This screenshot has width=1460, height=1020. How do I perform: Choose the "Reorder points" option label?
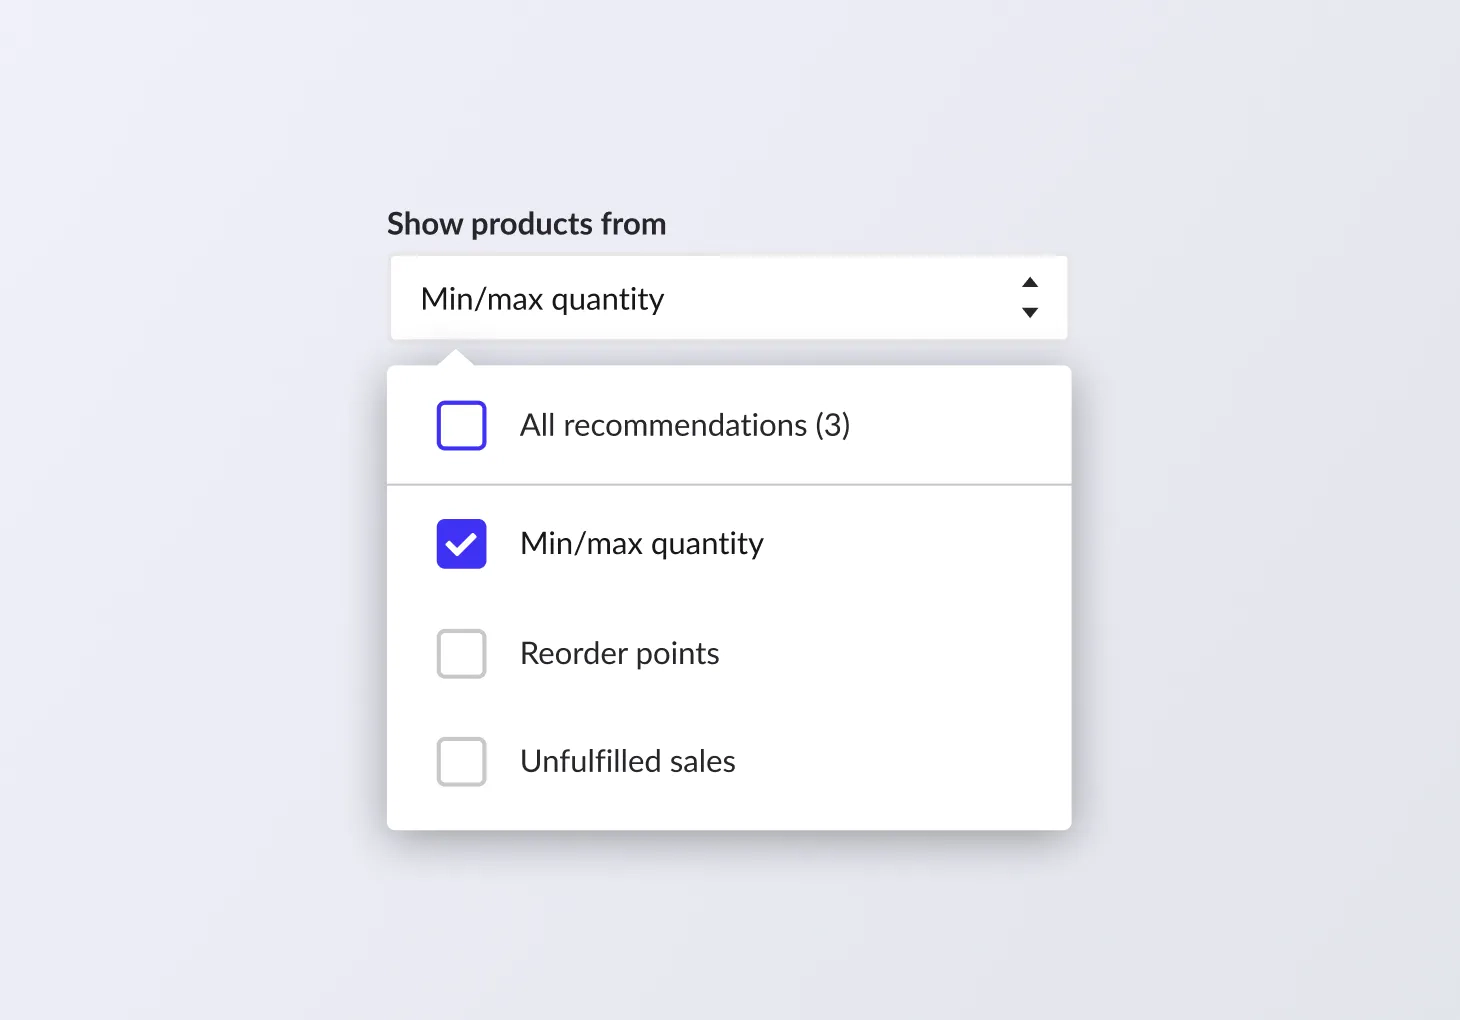(x=619, y=654)
